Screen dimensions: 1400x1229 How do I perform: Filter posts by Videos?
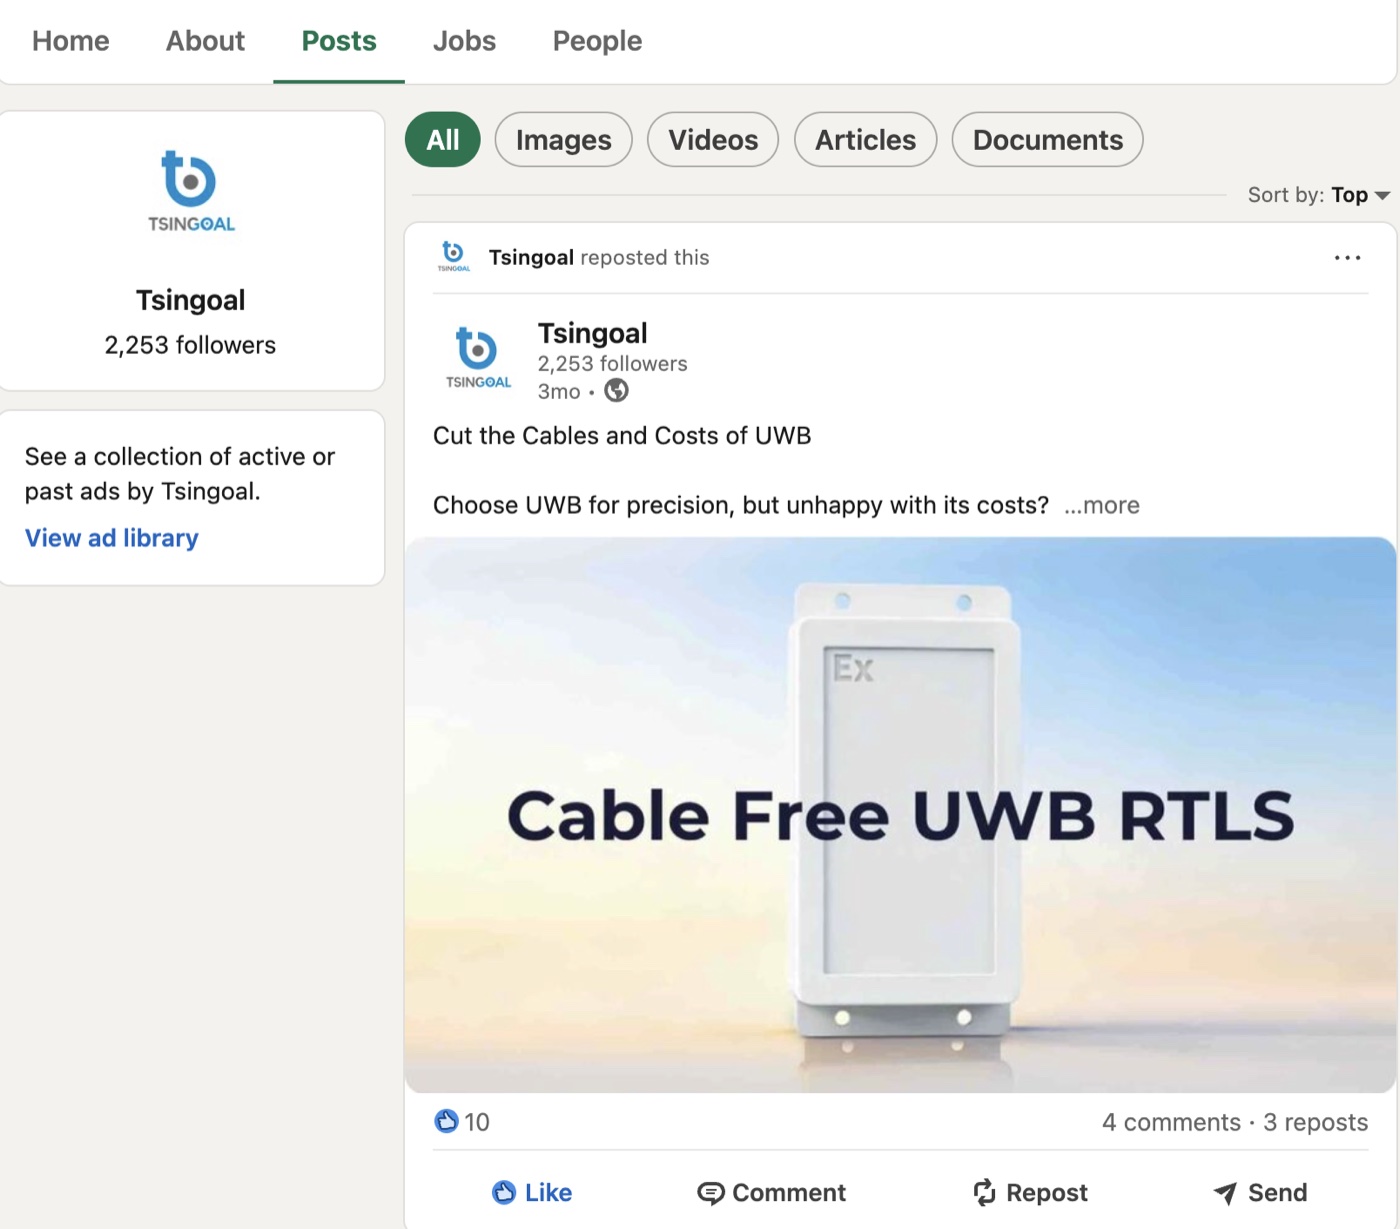[713, 140]
